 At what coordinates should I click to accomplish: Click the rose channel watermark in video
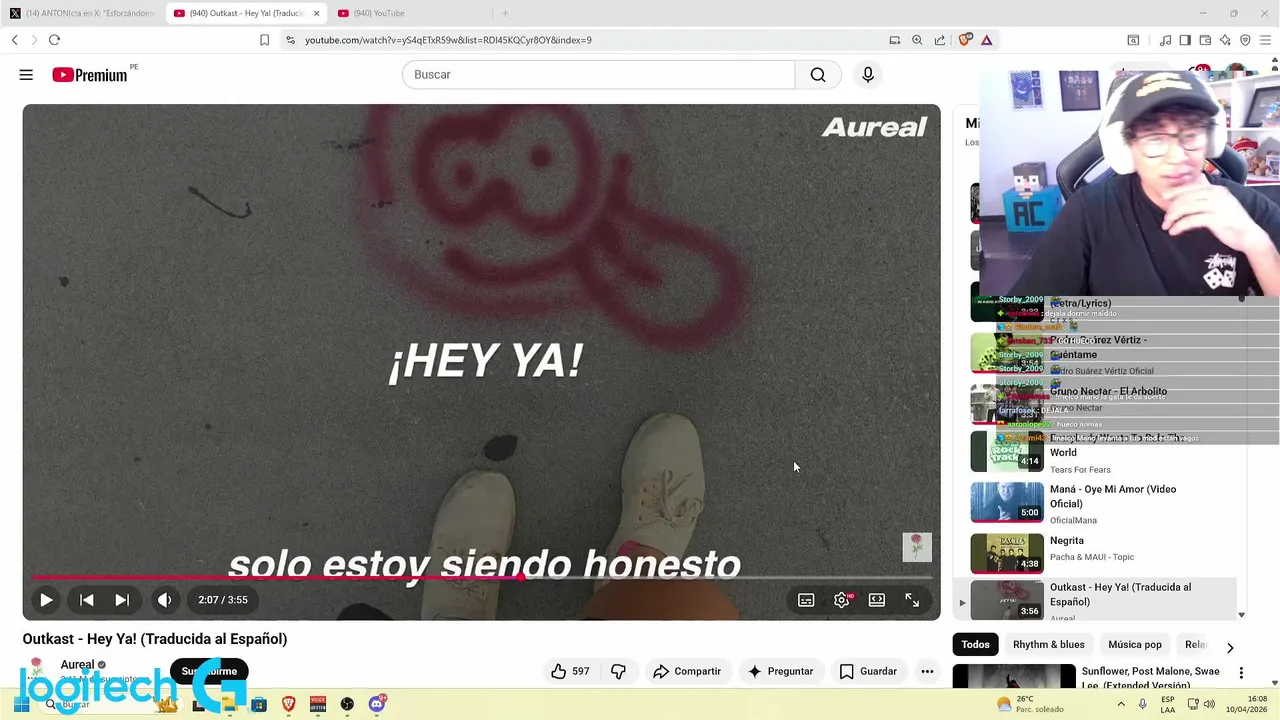[917, 547]
